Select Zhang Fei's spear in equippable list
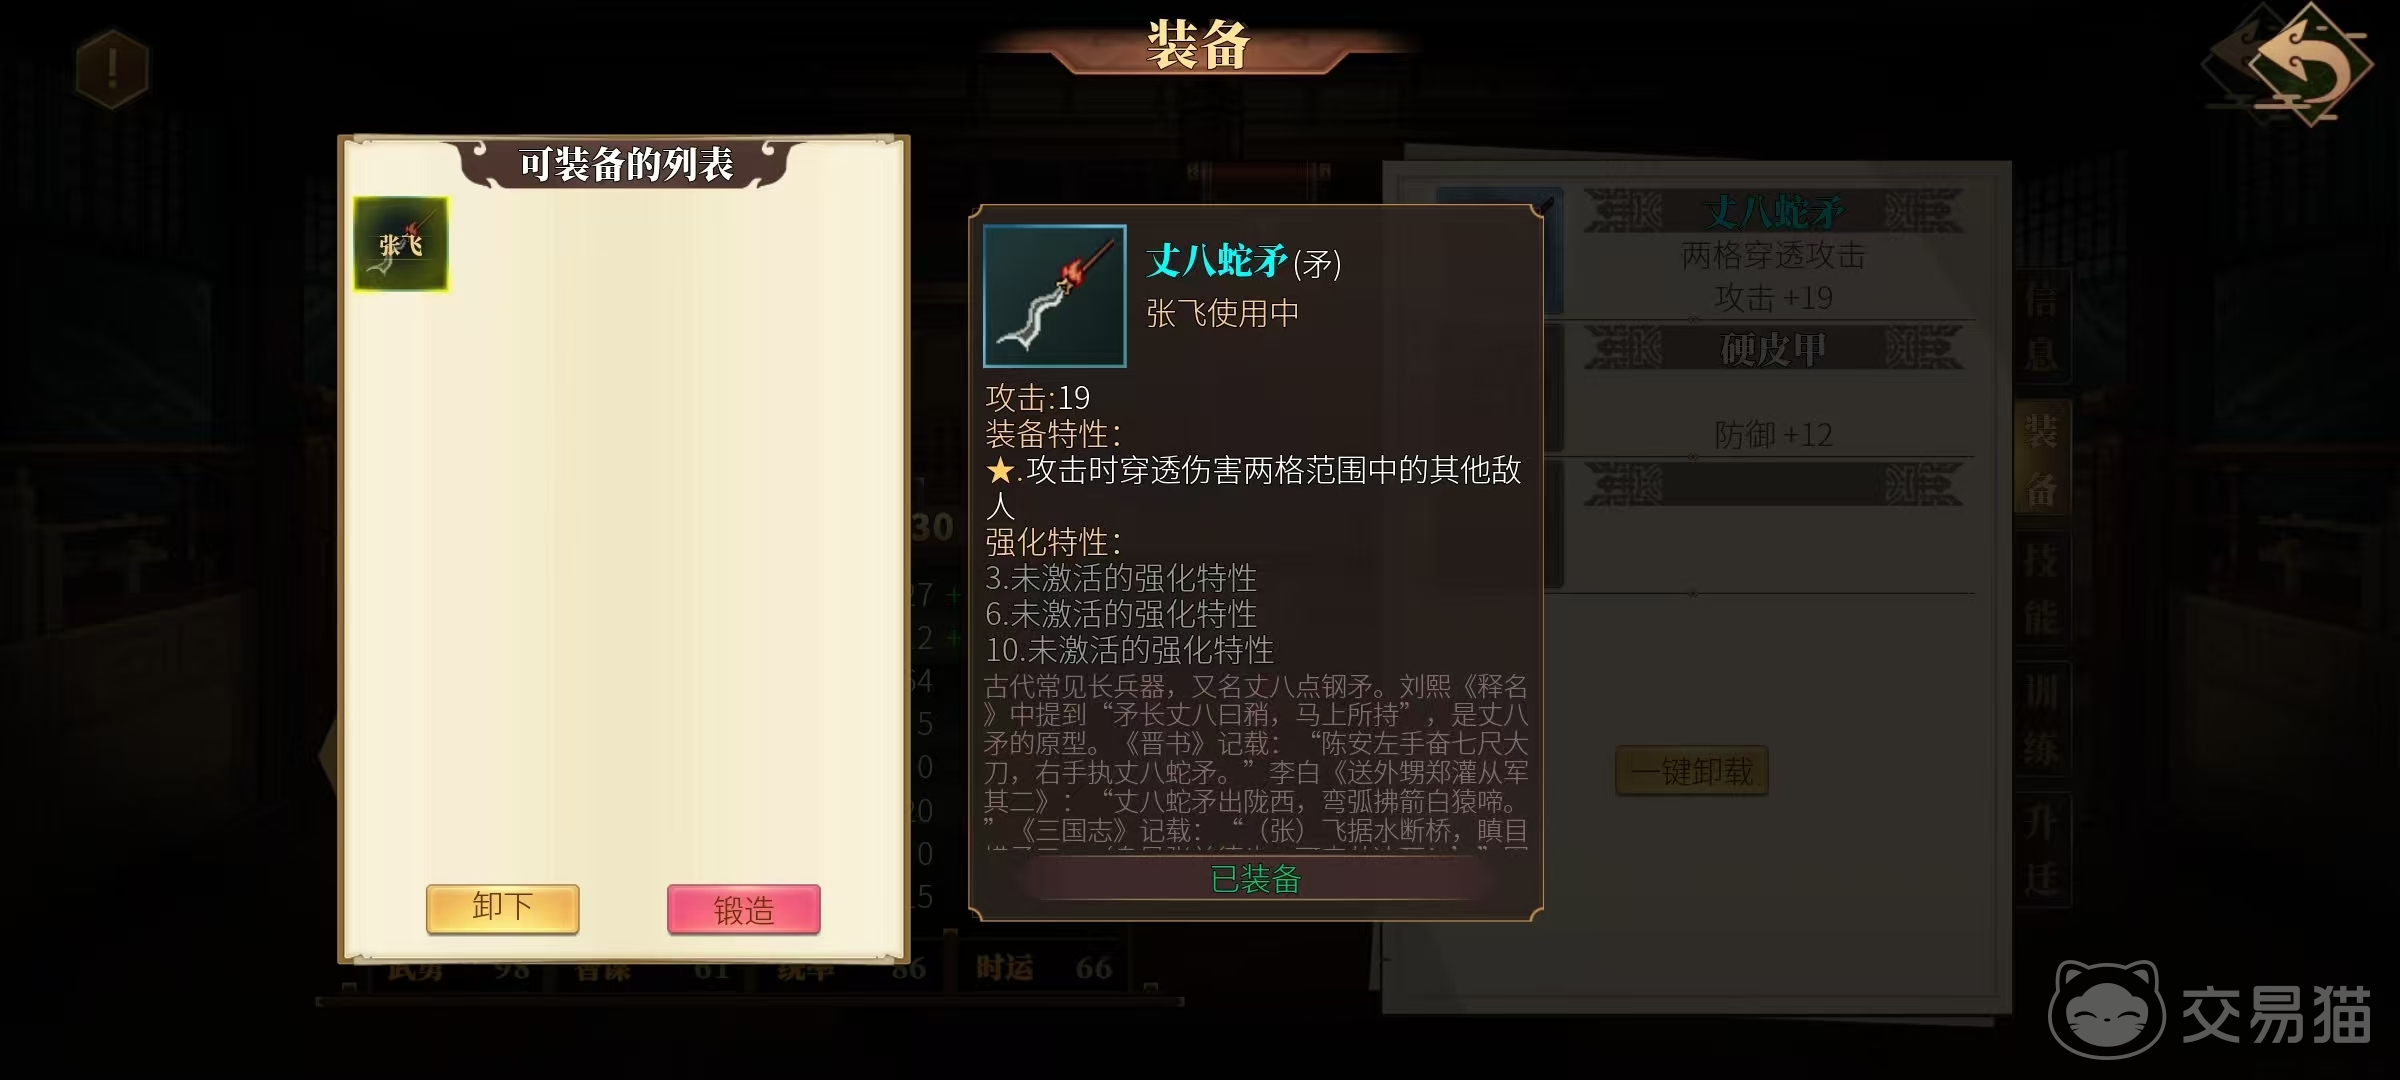 click(401, 244)
